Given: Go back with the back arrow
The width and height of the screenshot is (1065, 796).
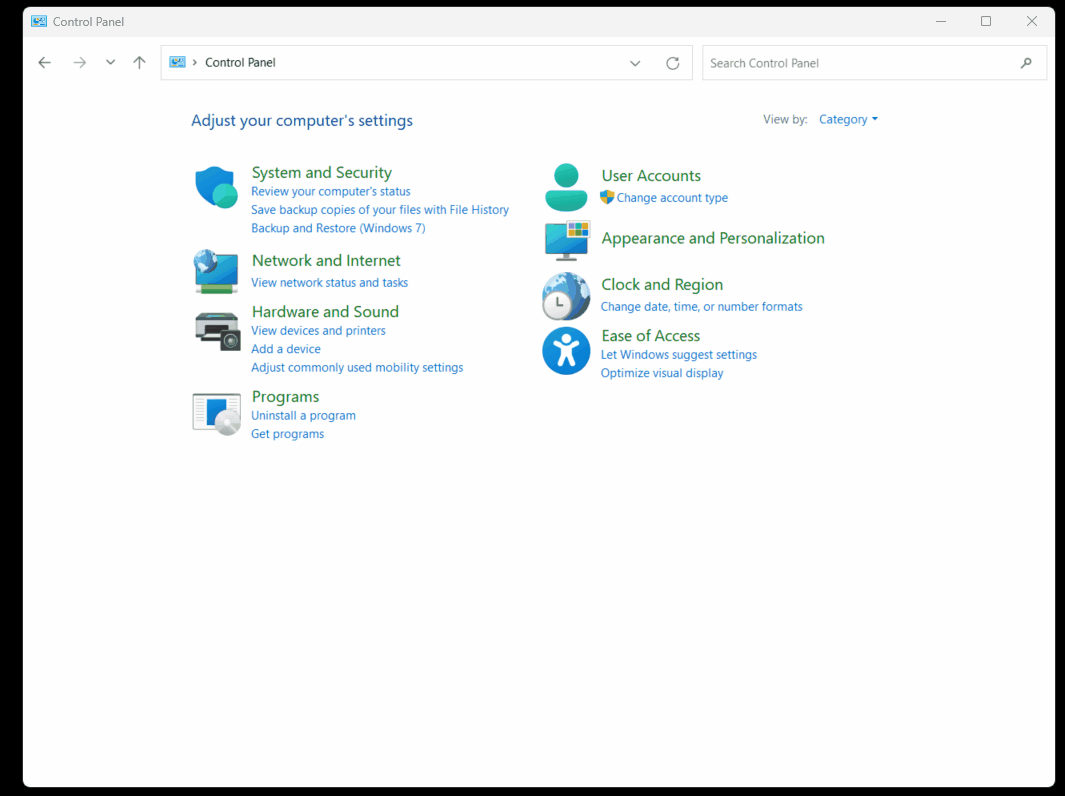Looking at the screenshot, I should (x=45, y=62).
